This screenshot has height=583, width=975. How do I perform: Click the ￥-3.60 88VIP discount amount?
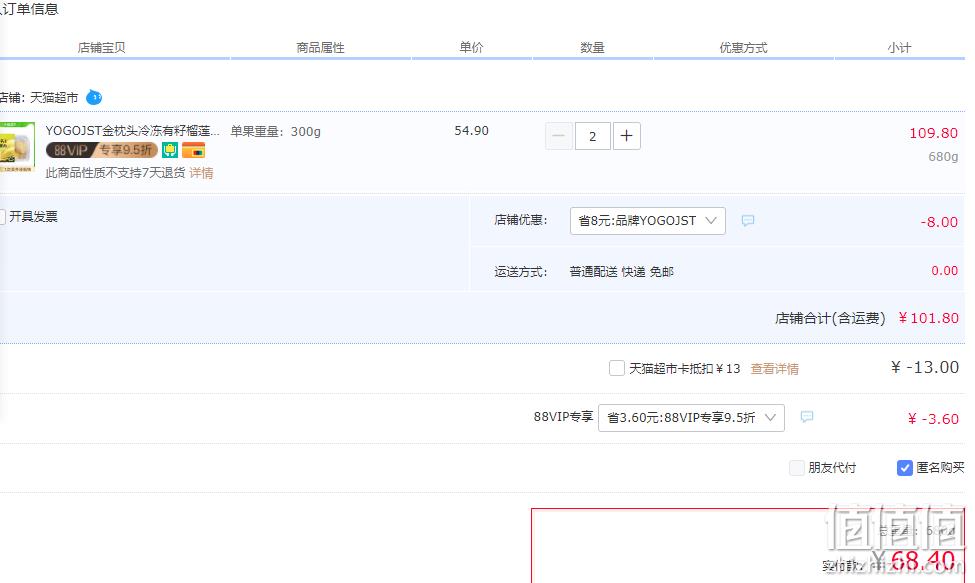click(933, 419)
